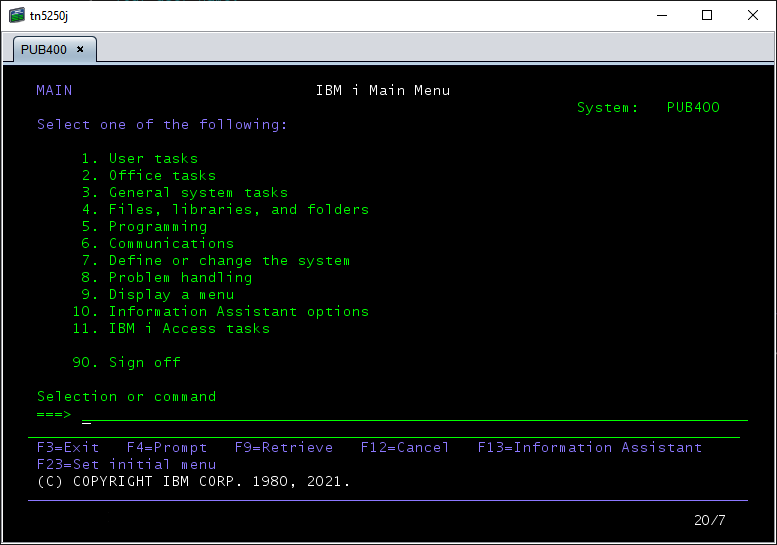This screenshot has width=777, height=545.
Task: Click F13=Information Assistant hotspot
Action: coord(590,447)
